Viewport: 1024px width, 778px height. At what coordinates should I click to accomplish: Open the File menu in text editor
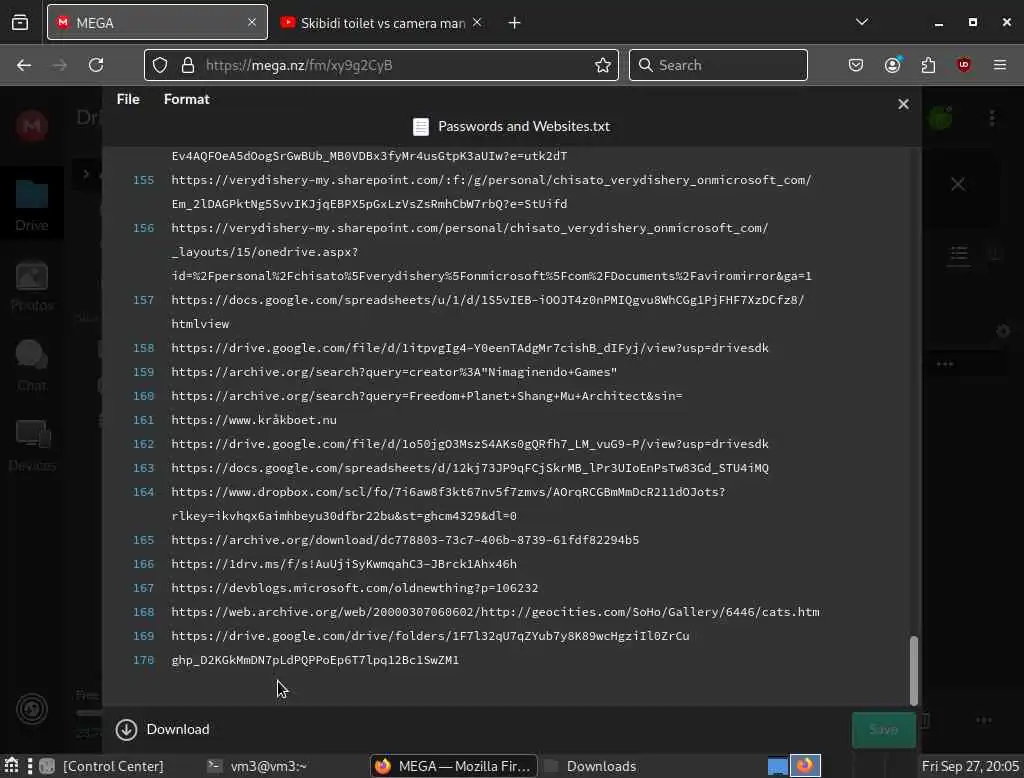click(x=128, y=99)
